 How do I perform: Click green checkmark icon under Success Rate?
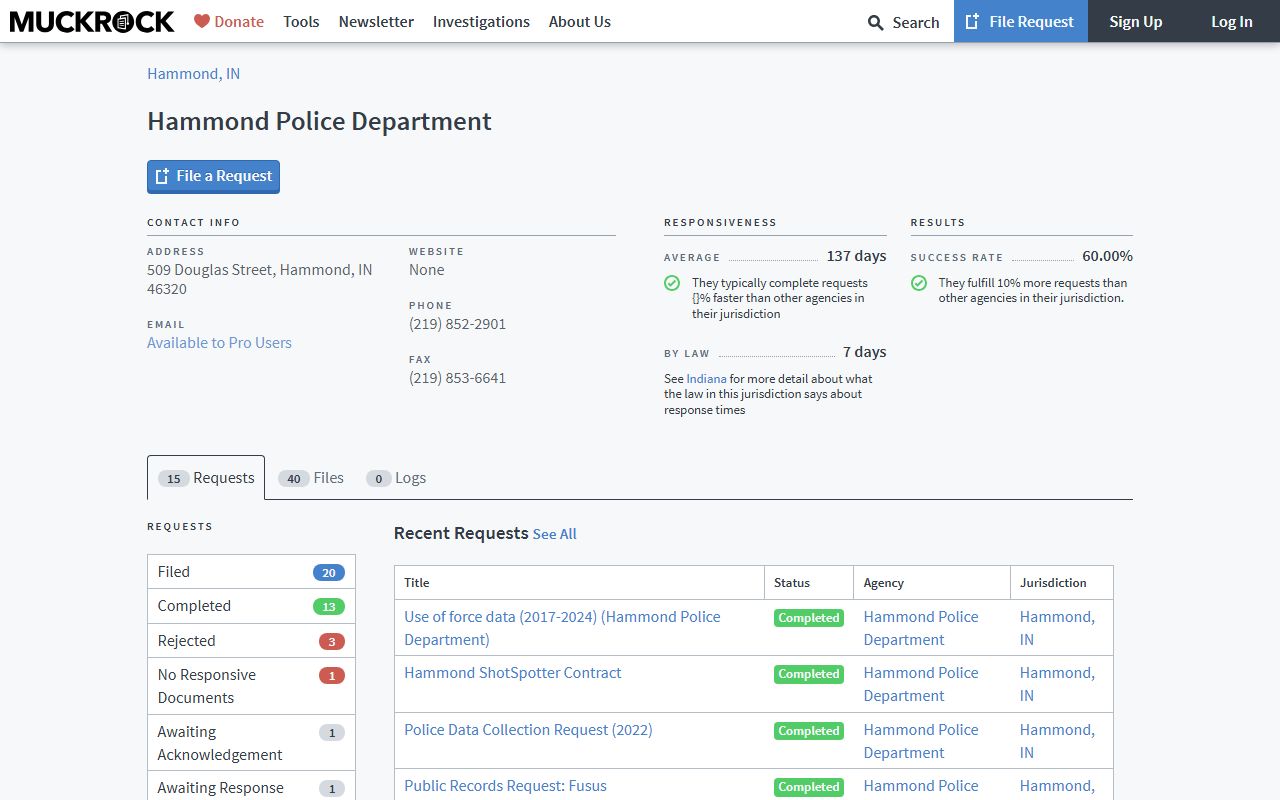click(919, 283)
